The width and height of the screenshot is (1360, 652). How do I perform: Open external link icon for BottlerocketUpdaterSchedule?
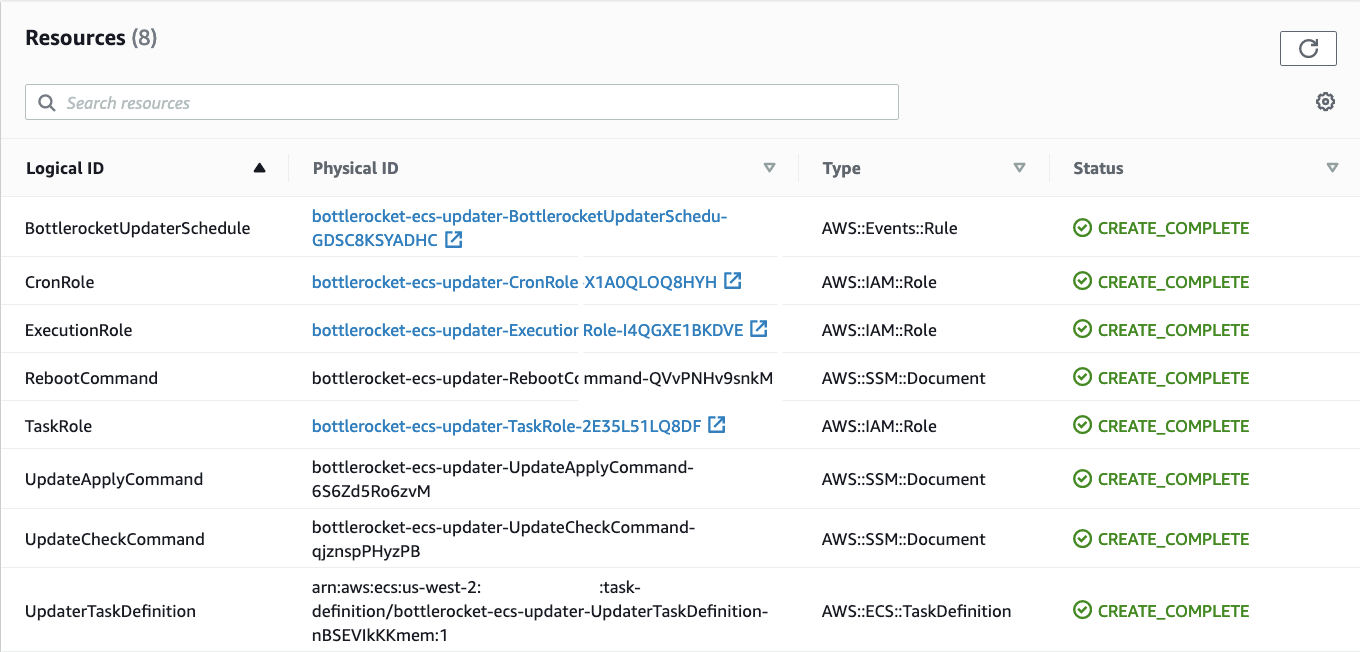[454, 240]
